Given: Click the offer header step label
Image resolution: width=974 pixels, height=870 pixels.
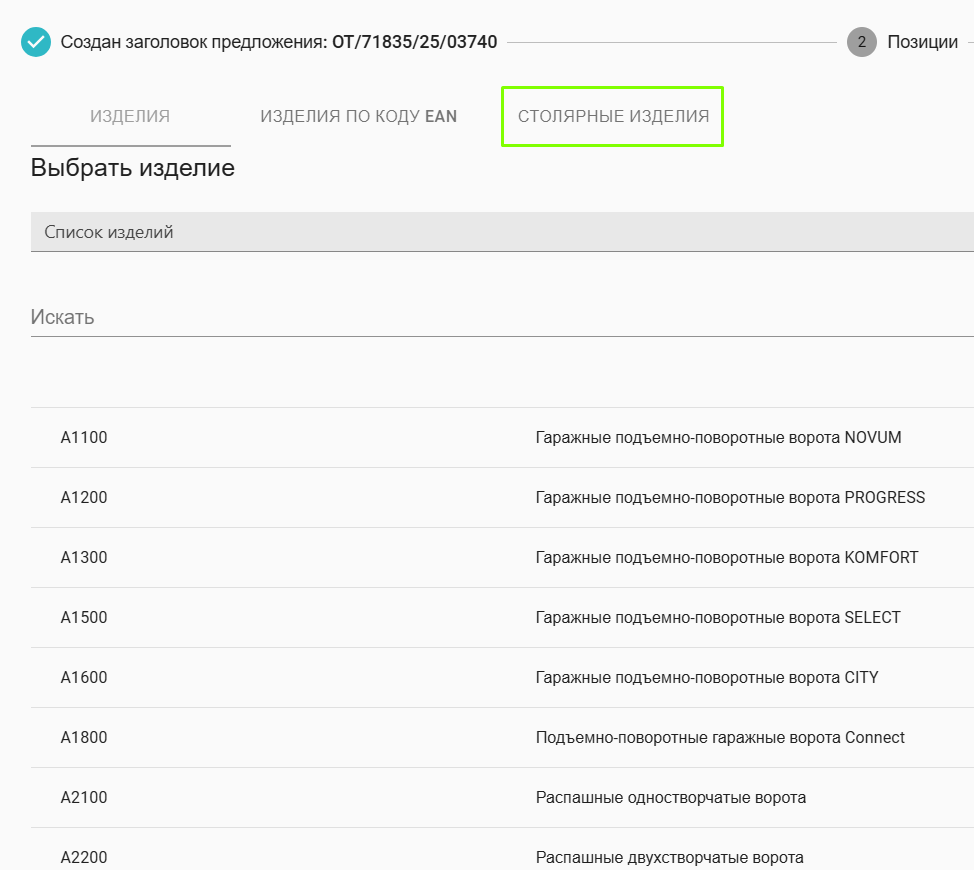Looking at the screenshot, I should click(279, 43).
